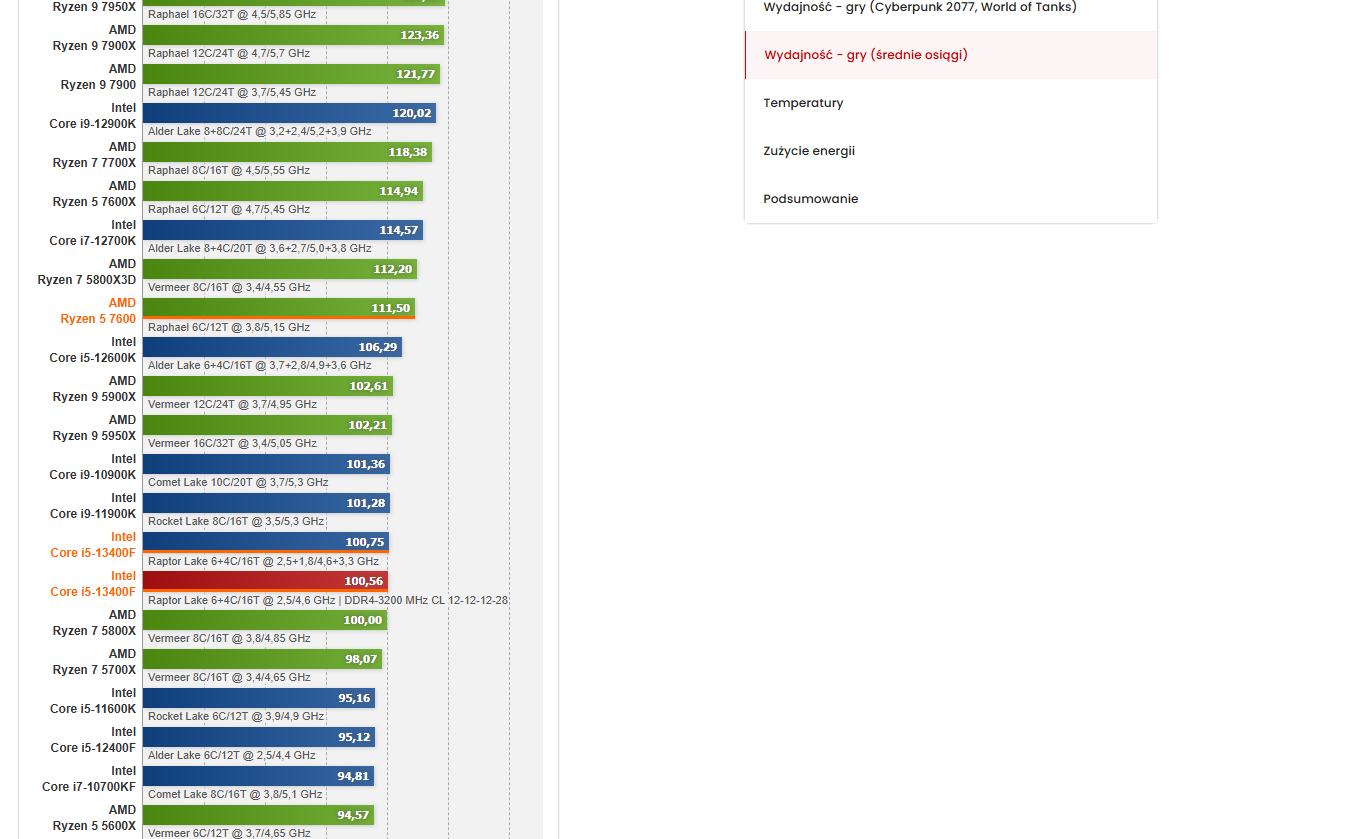The height and width of the screenshot is (839, 1354).
Task: Click spec text Alder Lake 6+4C/16T
Action: click(260, 365)
